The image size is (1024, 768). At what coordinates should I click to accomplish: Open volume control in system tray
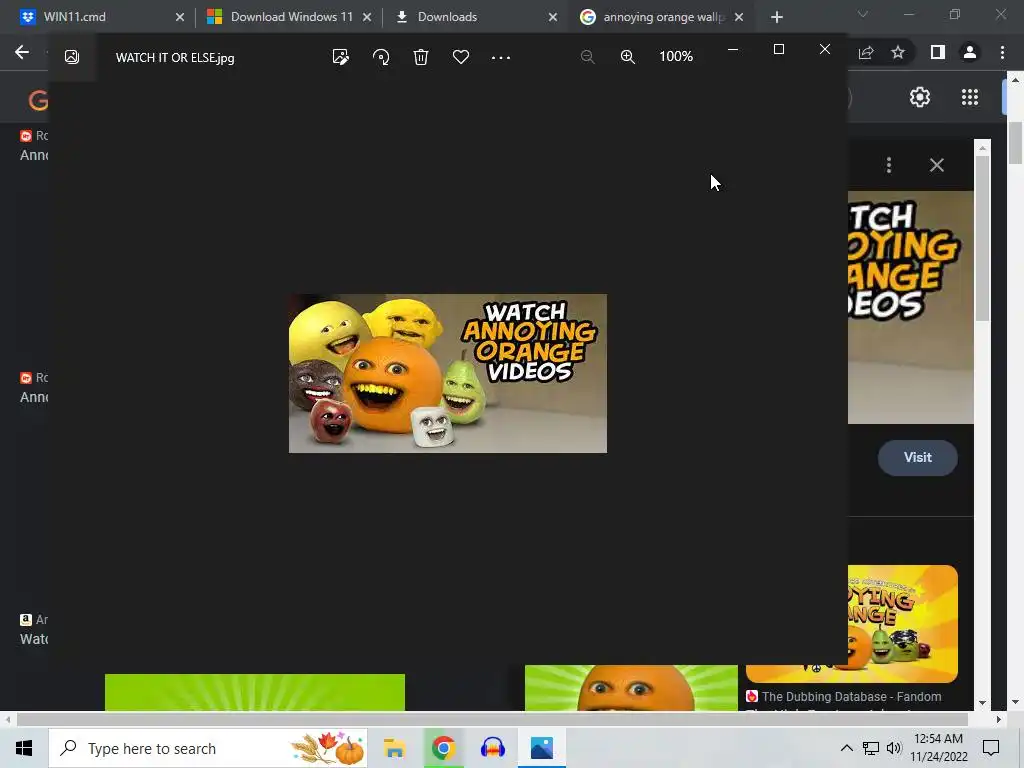tap(894, 748)
